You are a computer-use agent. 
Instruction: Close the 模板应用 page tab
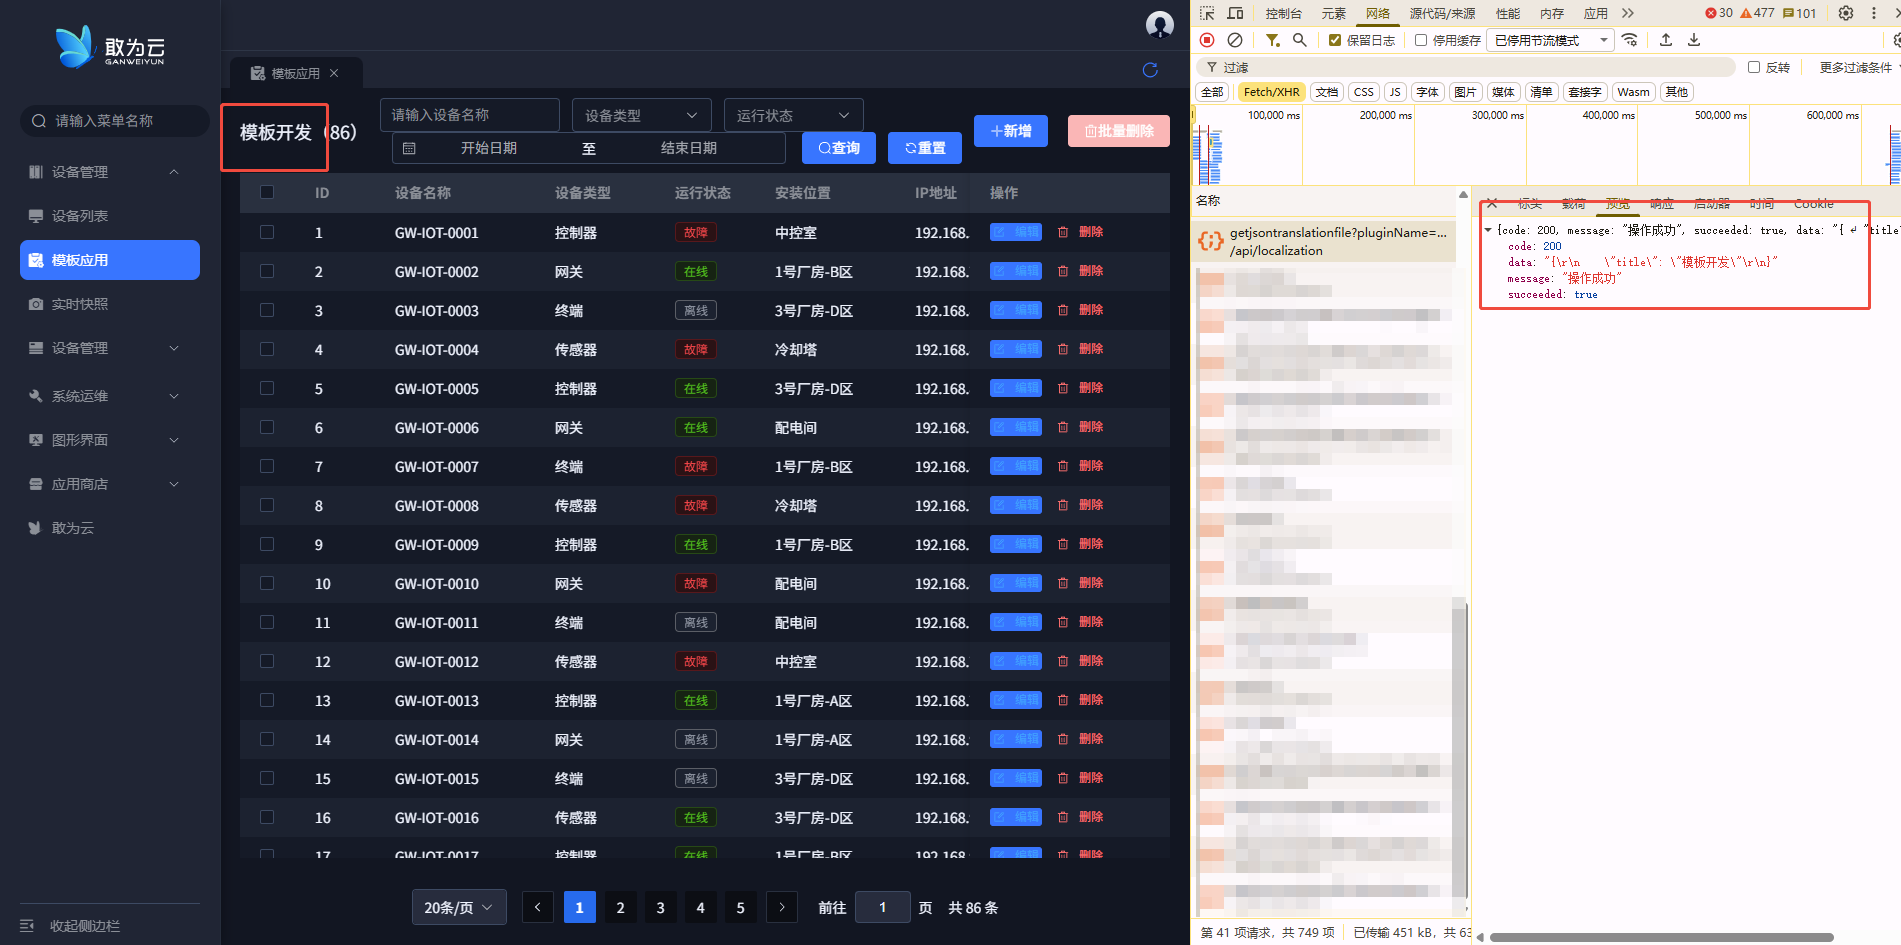pyautogui.click(x=334, y=73)
